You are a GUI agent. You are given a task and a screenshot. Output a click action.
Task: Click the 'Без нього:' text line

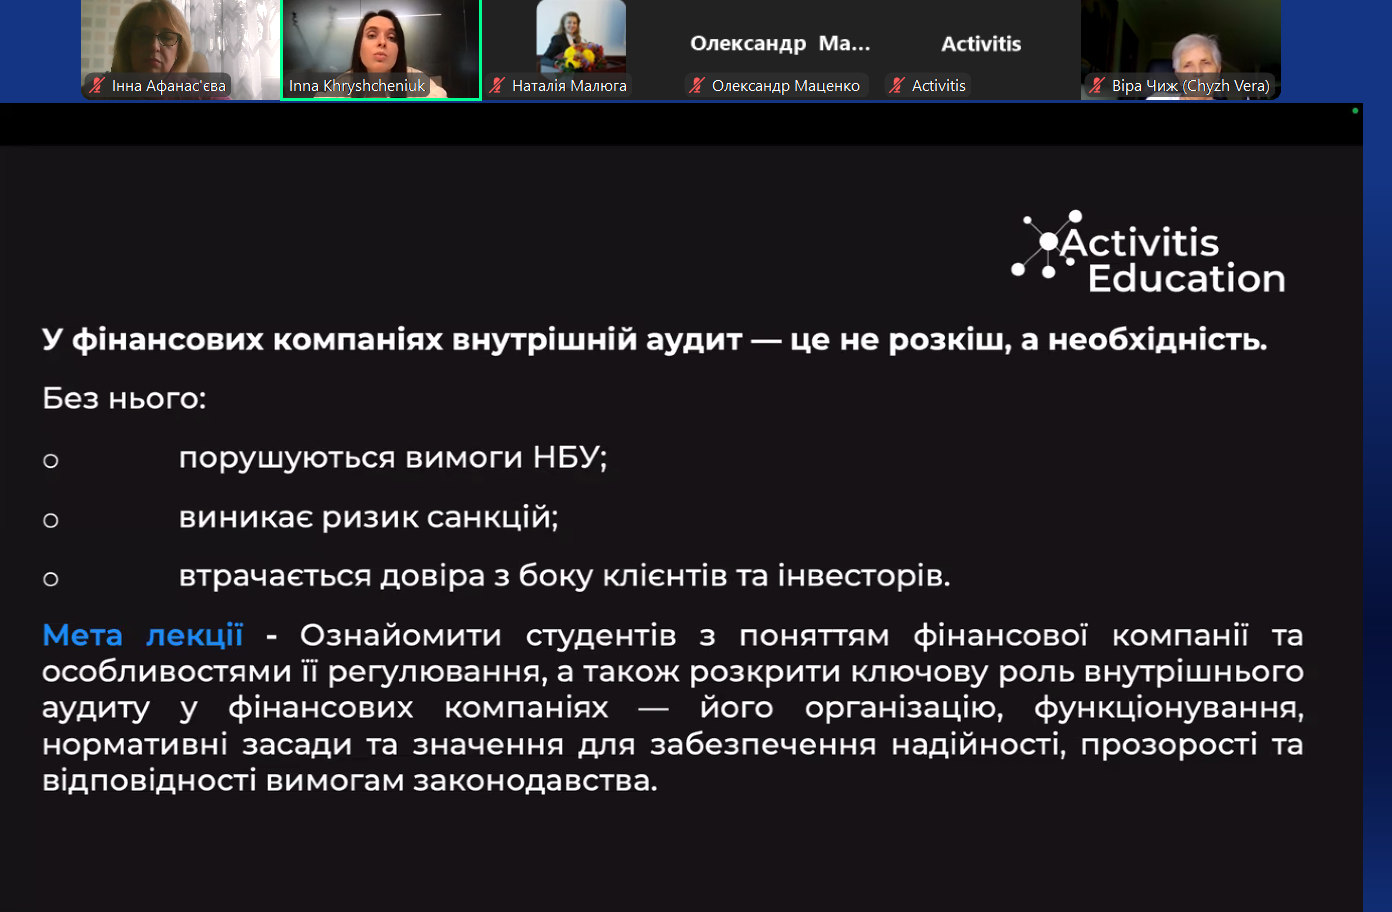click(x=124, y=399)
